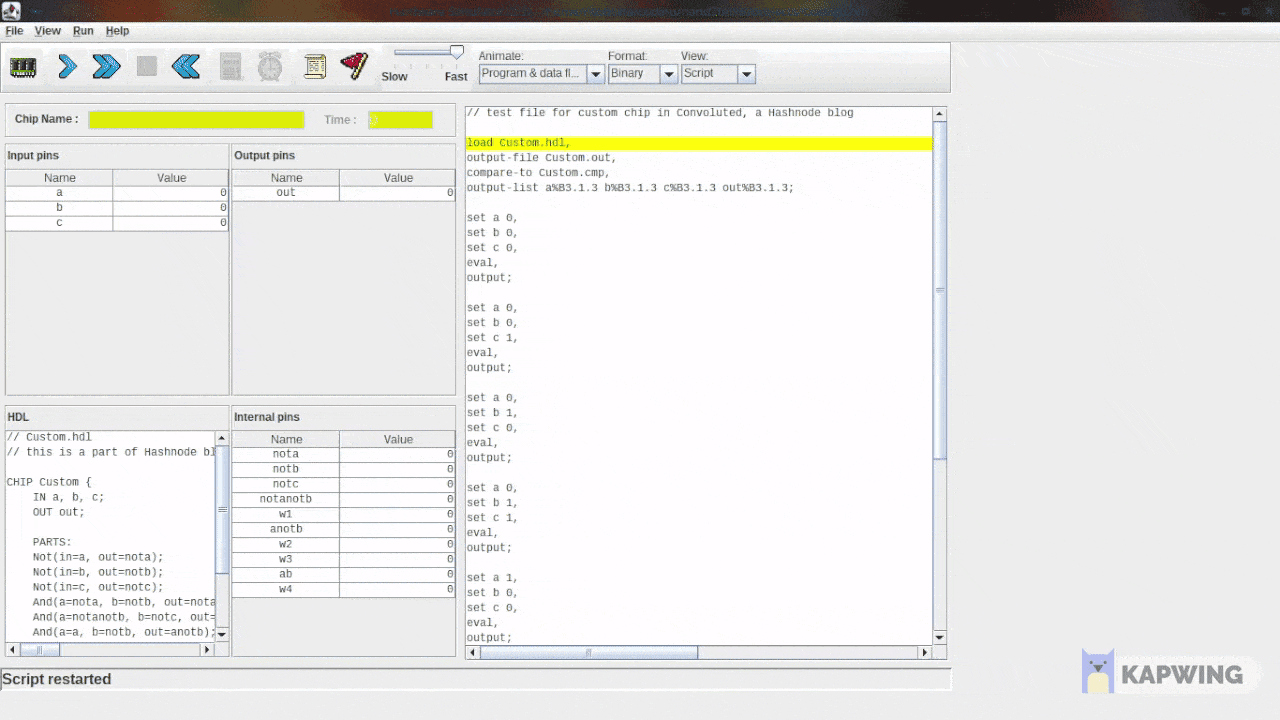
Task: Click 'output-file Custom.out,' script line
Action: point(541,158)
